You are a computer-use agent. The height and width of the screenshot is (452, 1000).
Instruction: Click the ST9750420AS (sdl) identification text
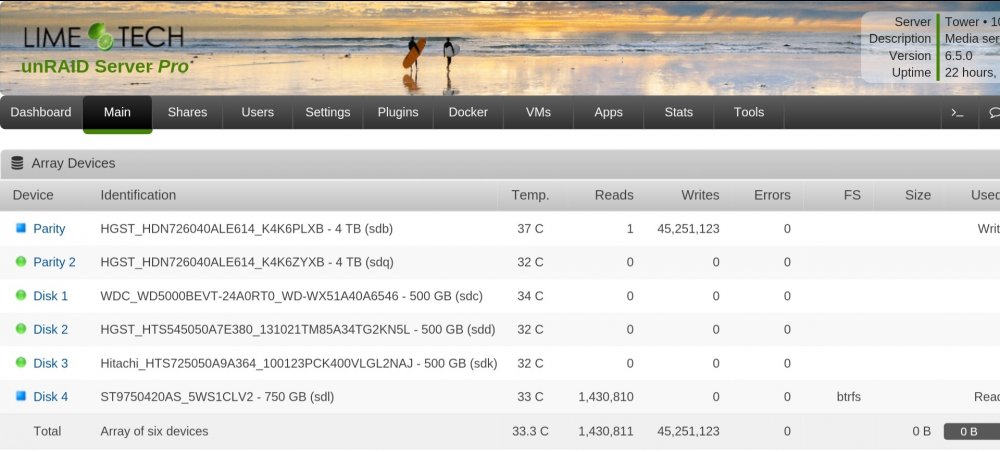click(217, 397)
